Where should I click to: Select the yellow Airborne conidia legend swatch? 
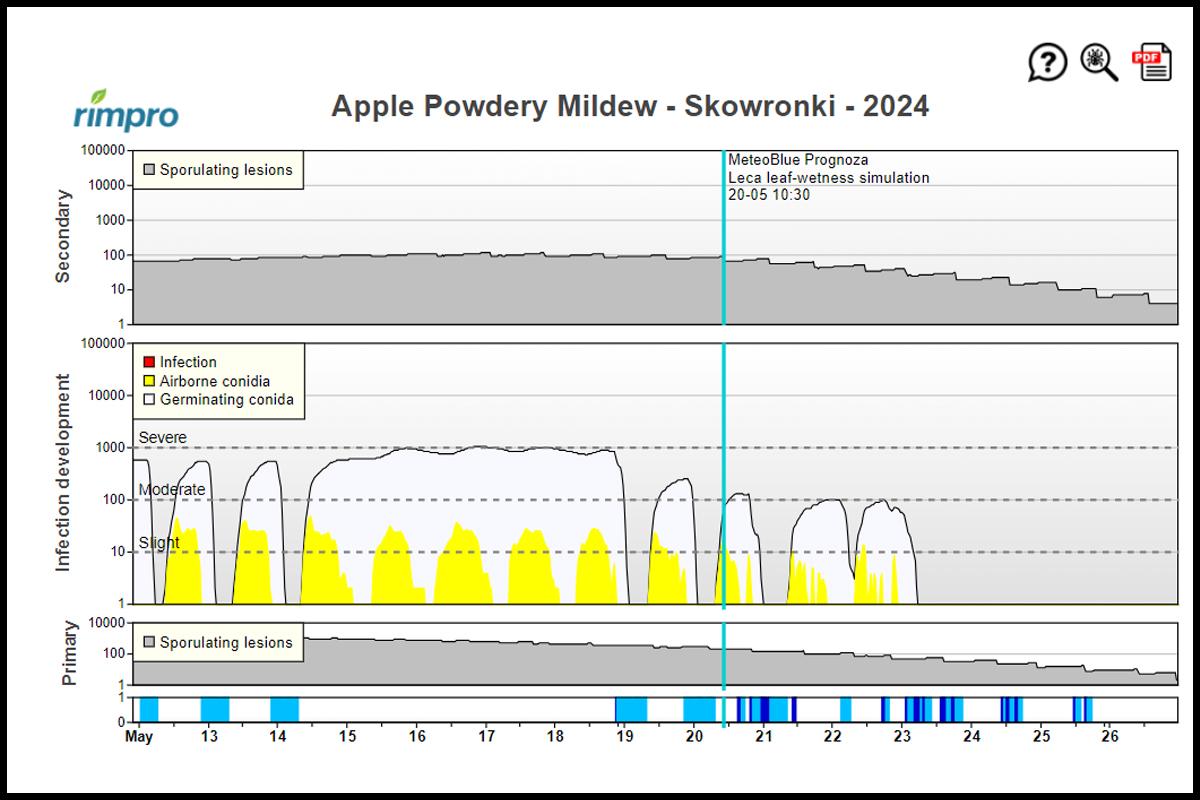click(149, 381)
